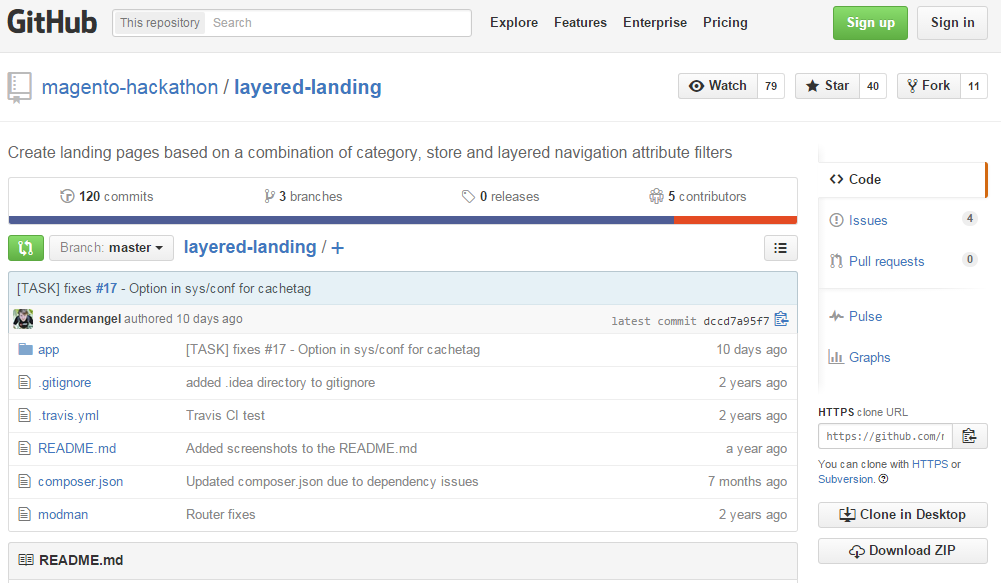1001x583 pixels.
Task: Copy clone URL using the clipboard button
Action: (x=969, y=436)
